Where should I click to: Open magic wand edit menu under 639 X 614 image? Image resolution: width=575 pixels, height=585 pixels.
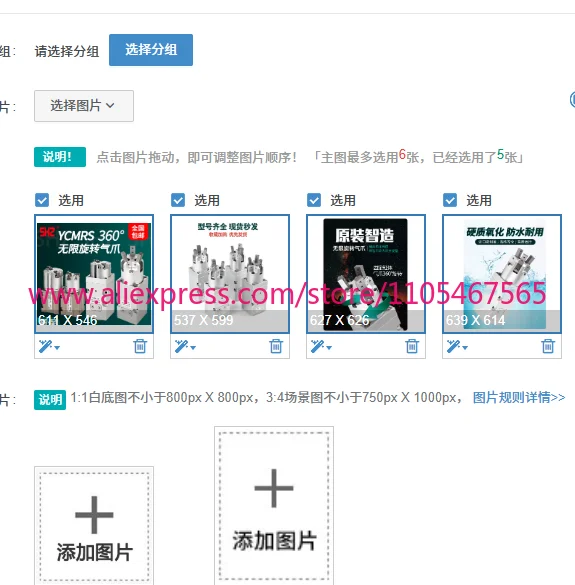tap(457, 347)
